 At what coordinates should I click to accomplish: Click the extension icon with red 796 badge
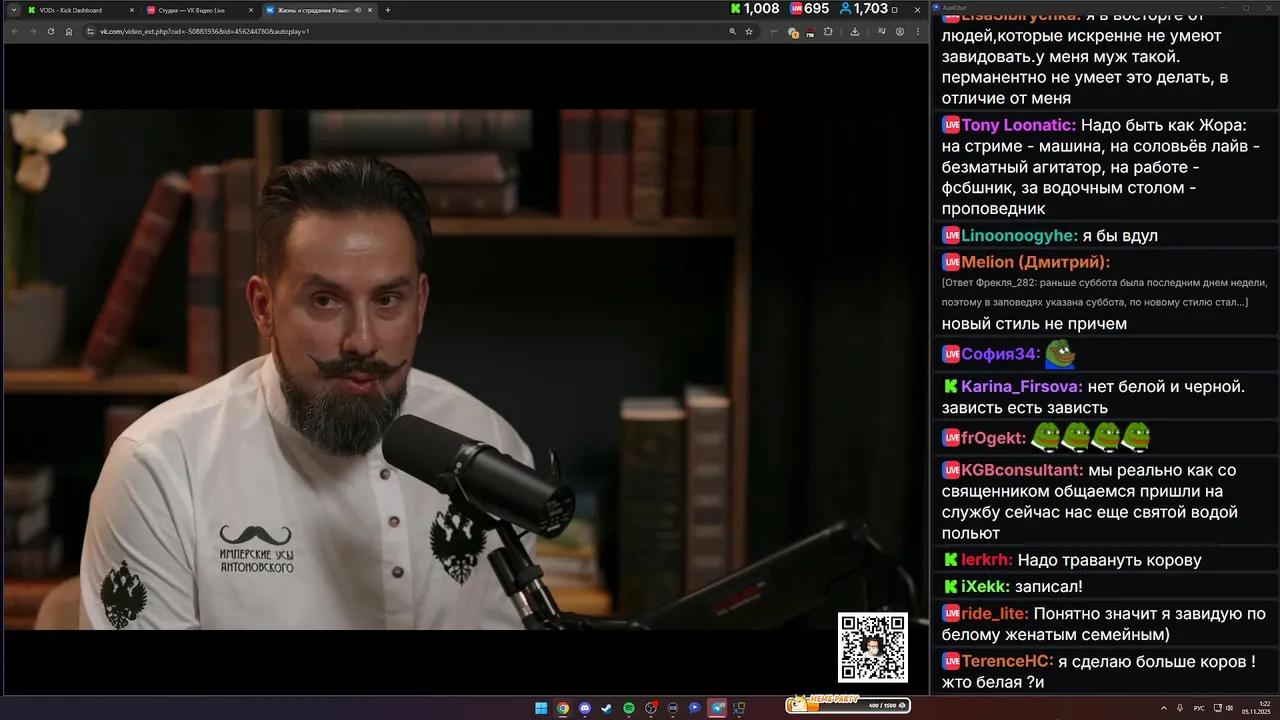point(809,32)
